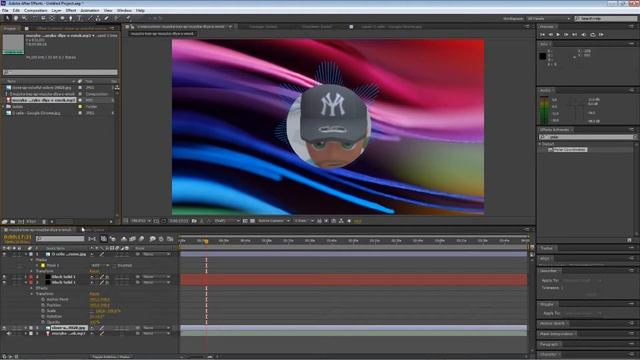Toggle the Scale stopwatch
640x360 pixels.
click(43, 311)
